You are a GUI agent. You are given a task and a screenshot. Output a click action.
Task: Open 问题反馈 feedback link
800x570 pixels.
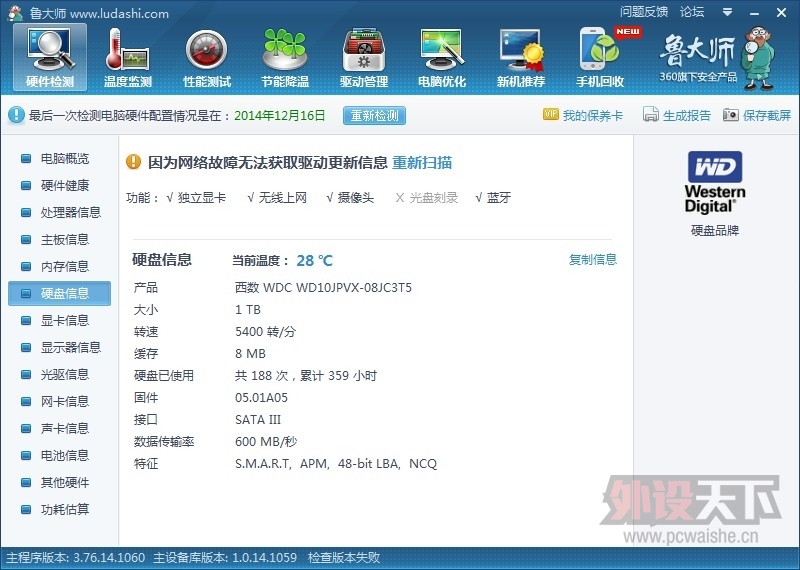(x=644, y=12)
